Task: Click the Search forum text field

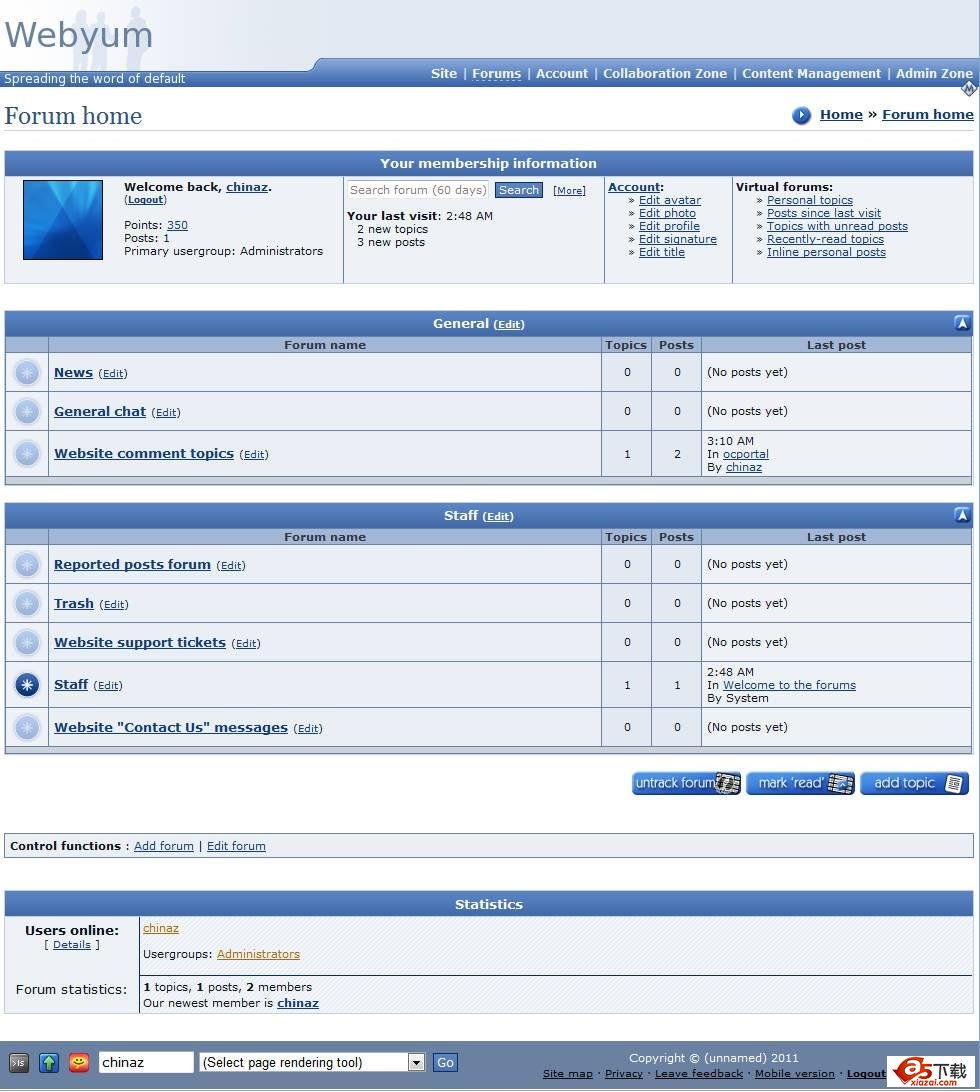Action: point(419,190)
